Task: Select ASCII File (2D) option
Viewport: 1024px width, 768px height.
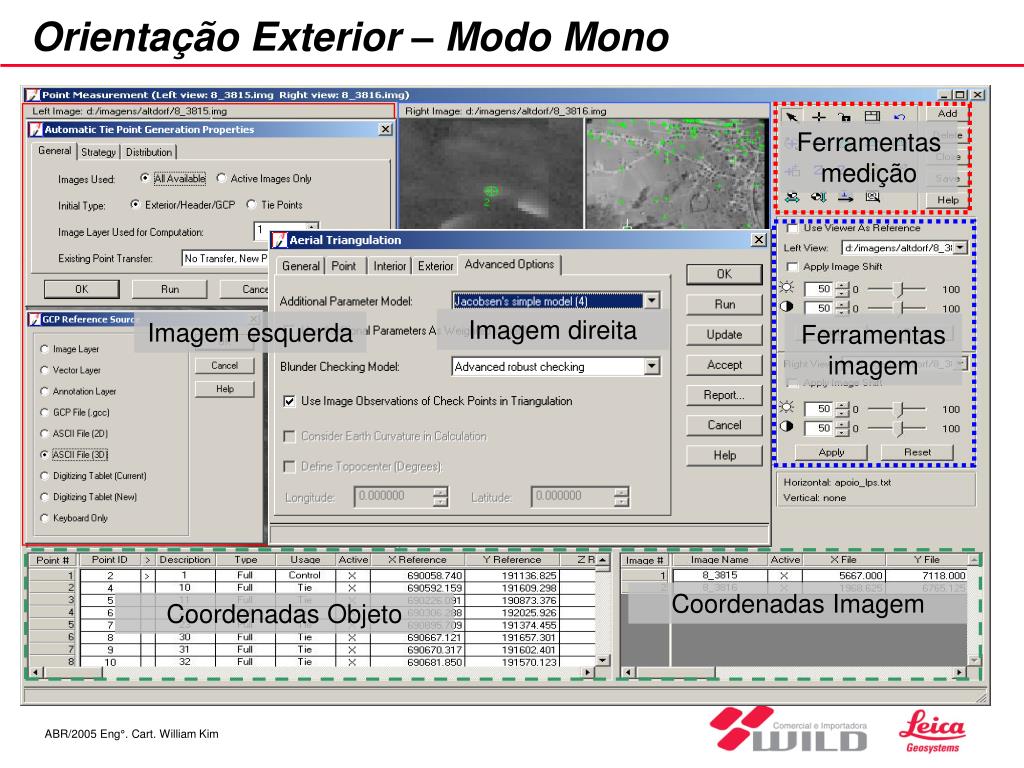Action: [x=44, y=433]
